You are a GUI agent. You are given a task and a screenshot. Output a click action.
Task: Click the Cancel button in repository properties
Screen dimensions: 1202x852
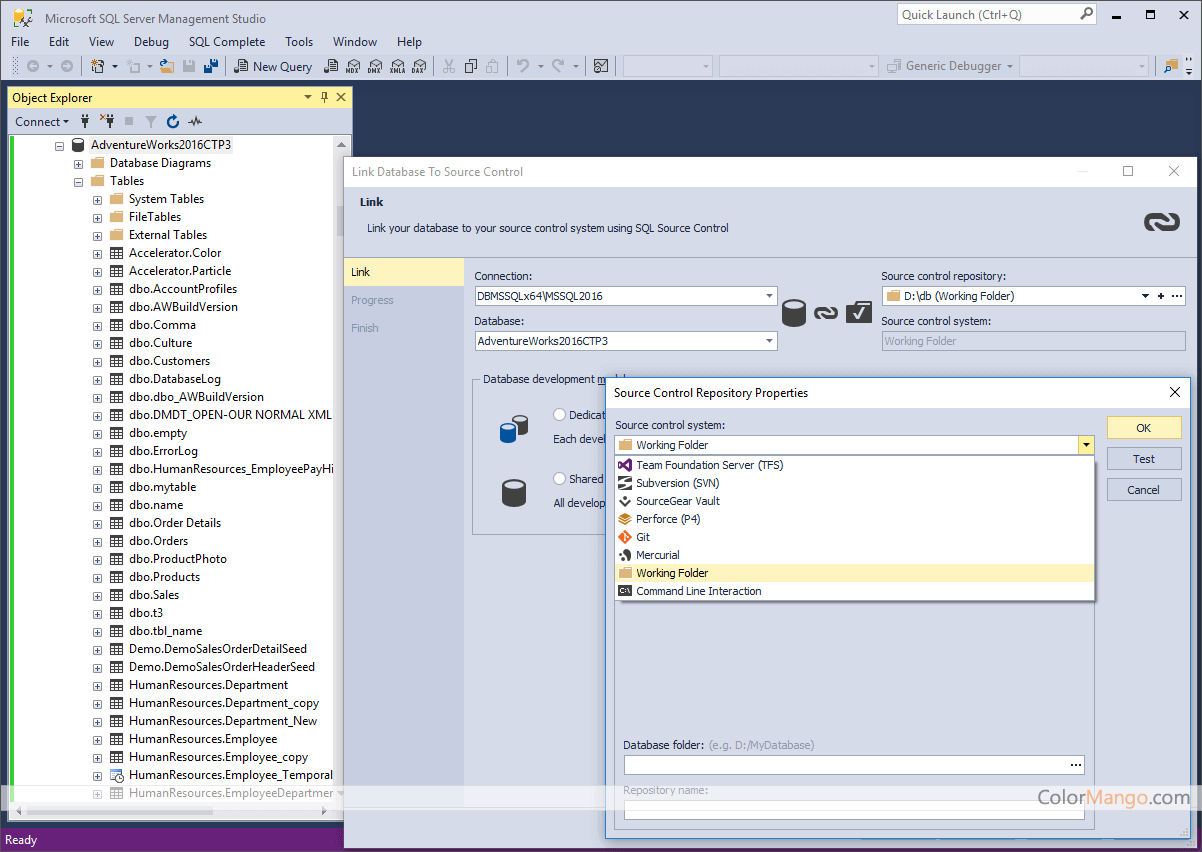point(1144,490)
